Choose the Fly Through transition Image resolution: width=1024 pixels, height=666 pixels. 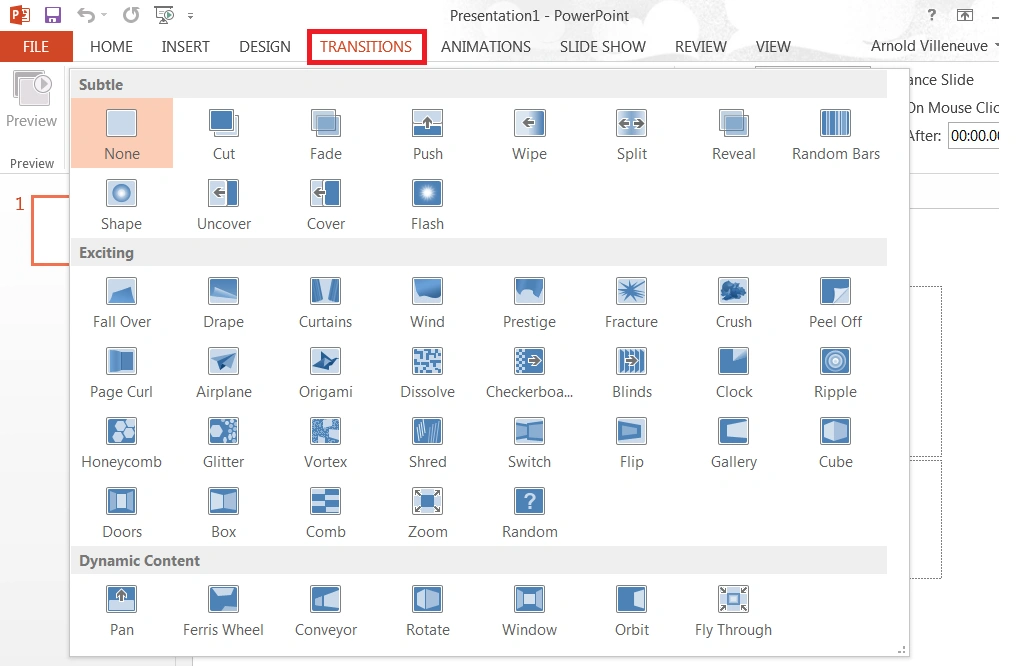(733, 610)
